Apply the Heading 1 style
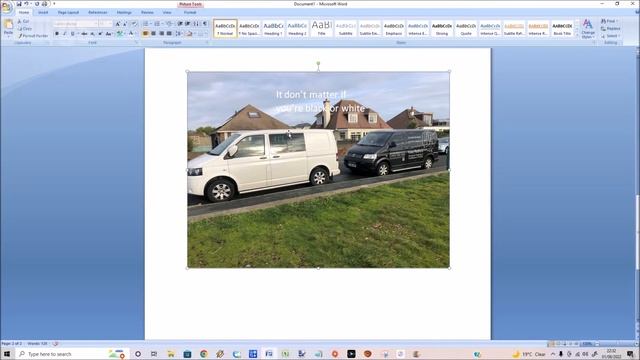Viewport: 640px width, 360px height. point(273,29)
